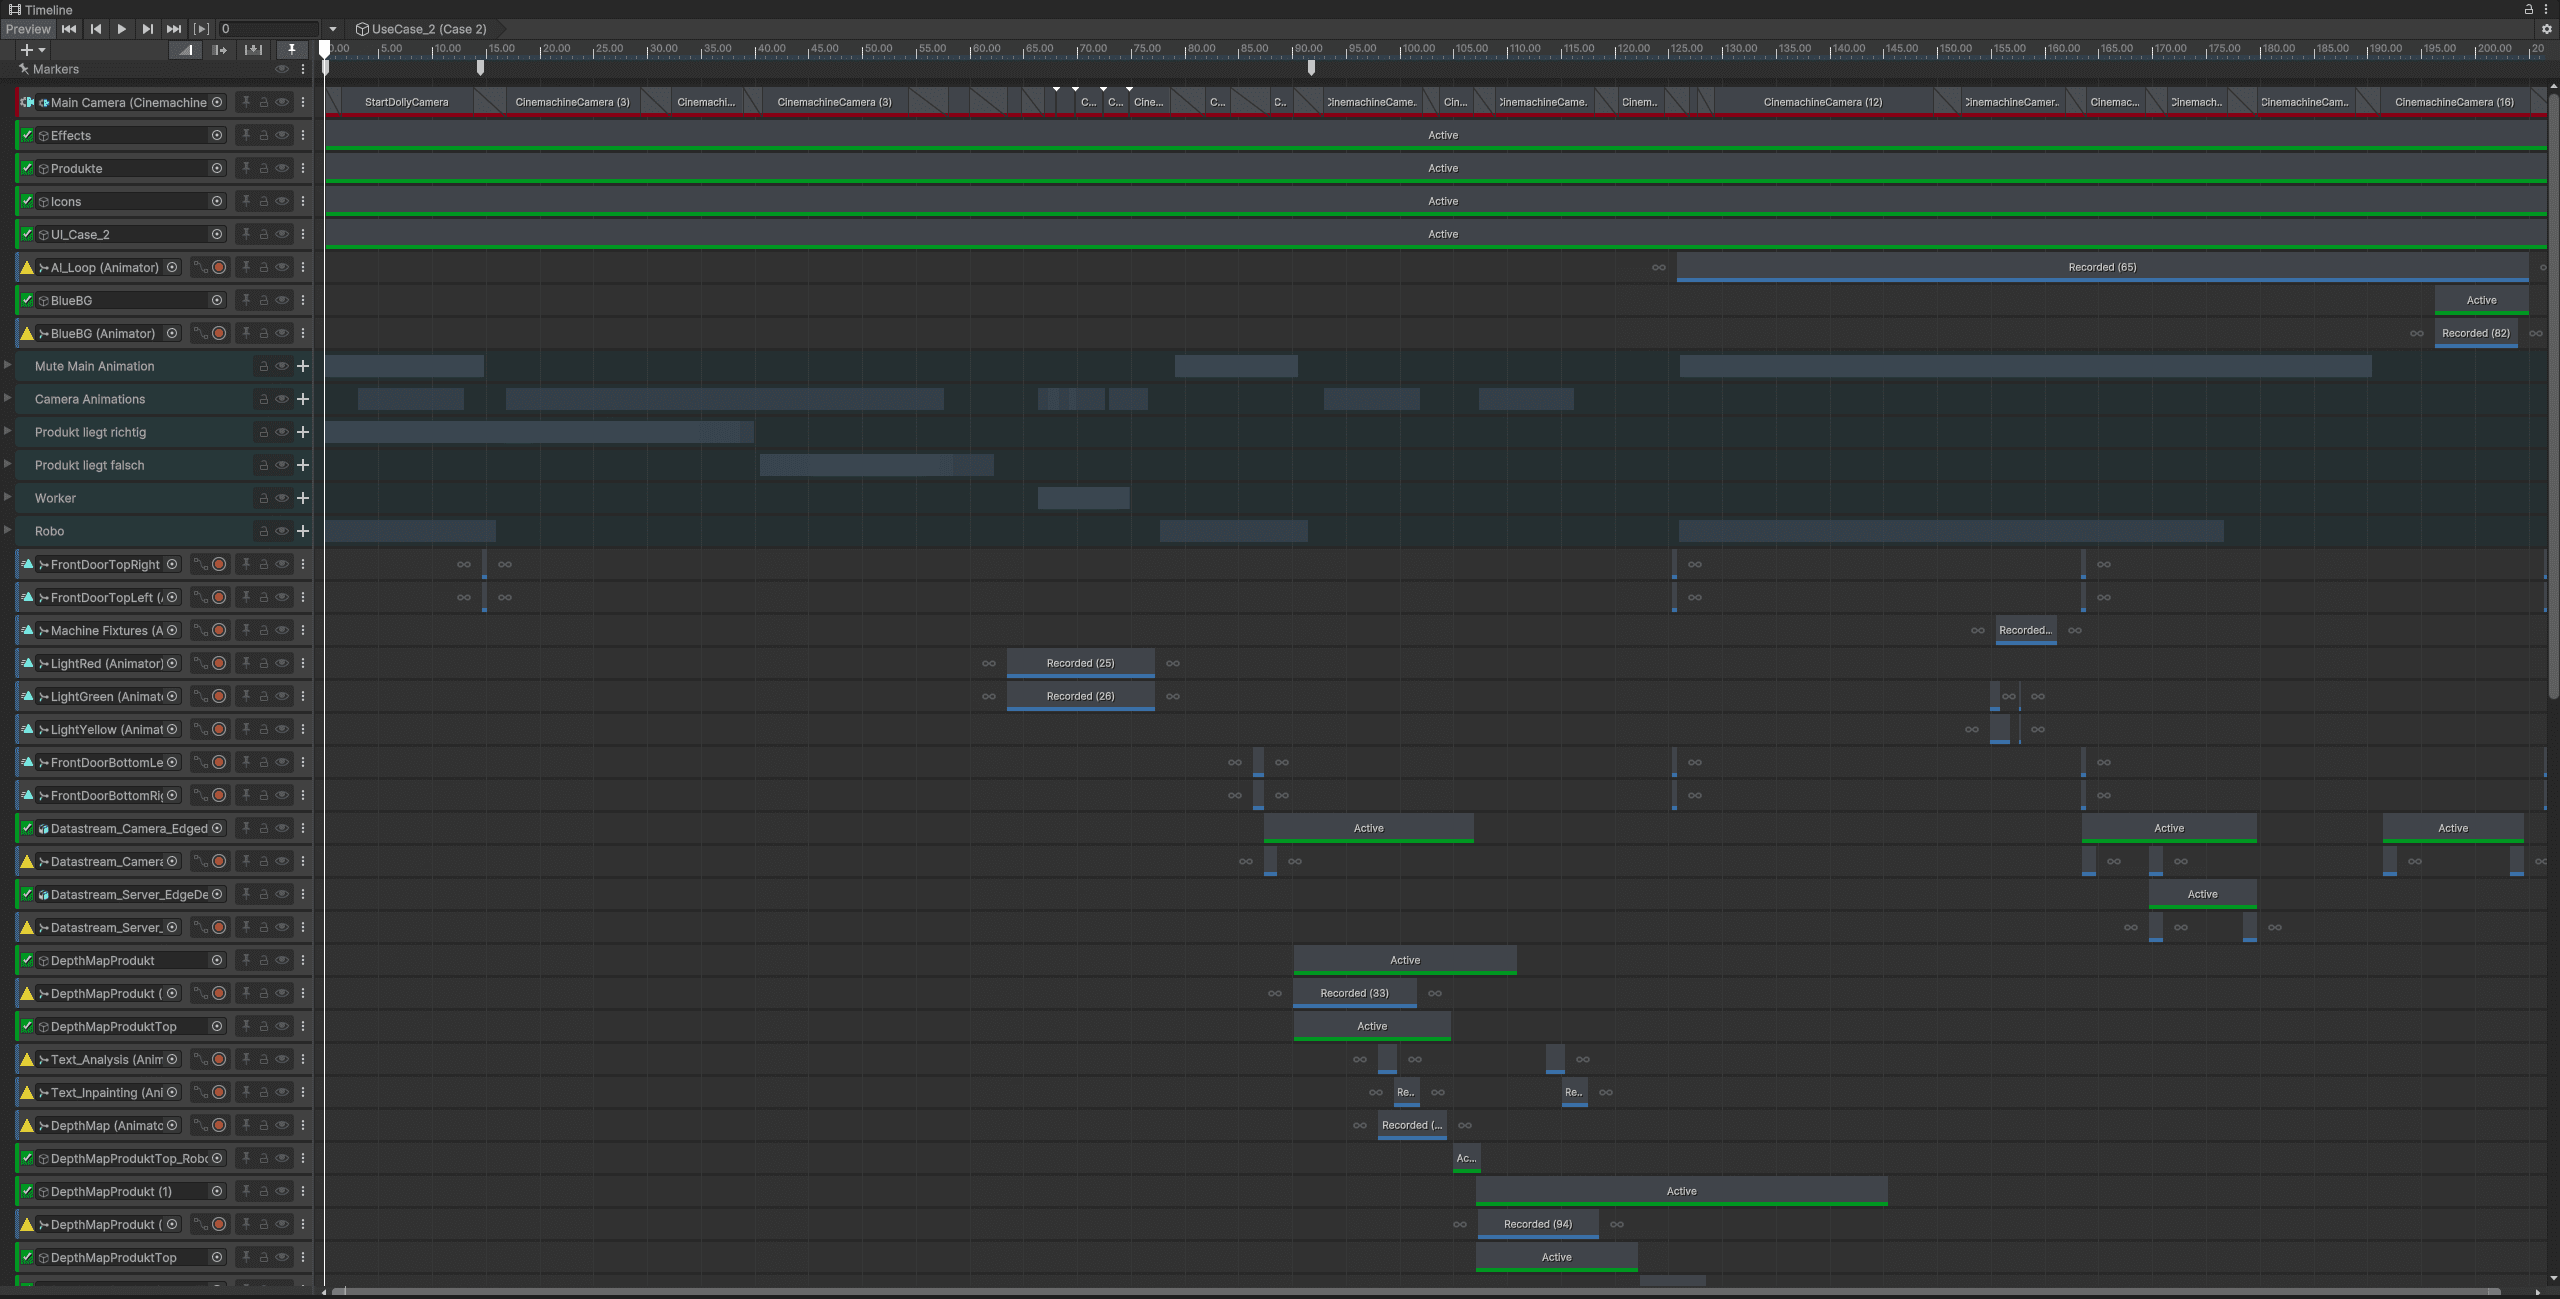Toggle the marker track pin button
Viewport: 2560px width, 1299px height.
pyautogui.click(x=291, y=49)
